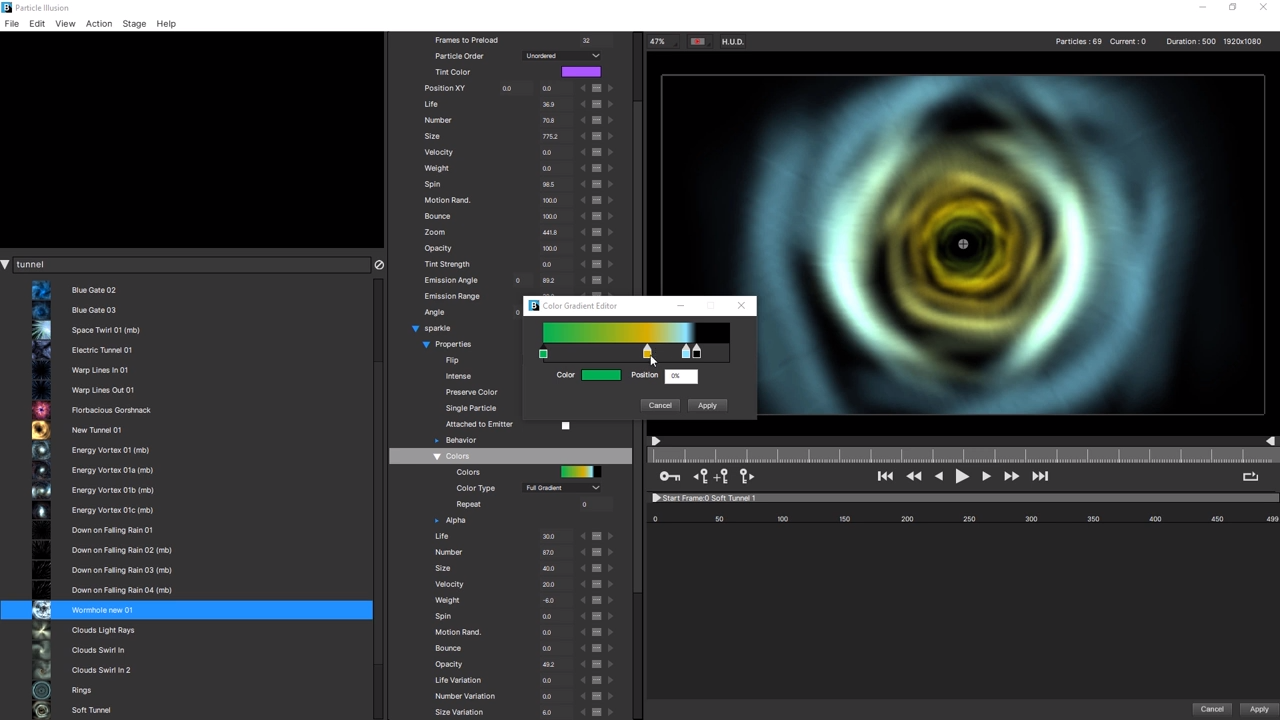Open the Particle Order dropdown showing Unordered
The image size is (1280, 720).
pos(563,56)
